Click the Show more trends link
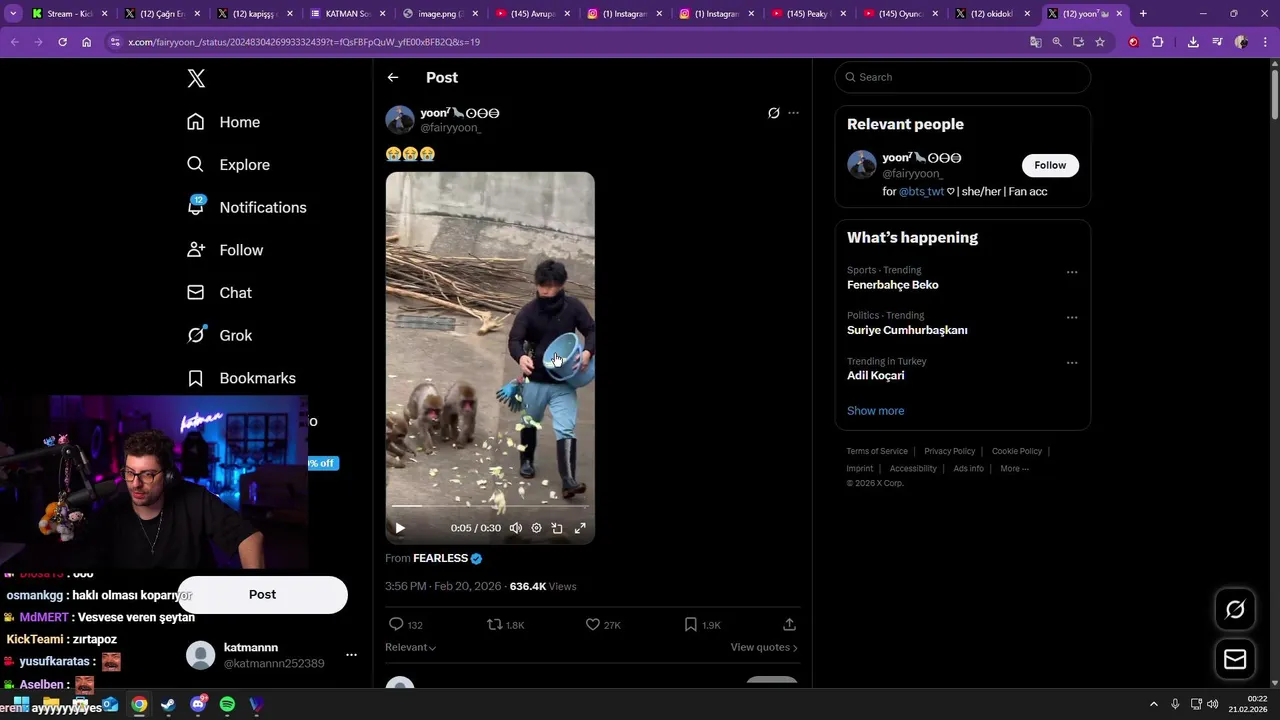1280x720 pixels. tap(875, 411)
